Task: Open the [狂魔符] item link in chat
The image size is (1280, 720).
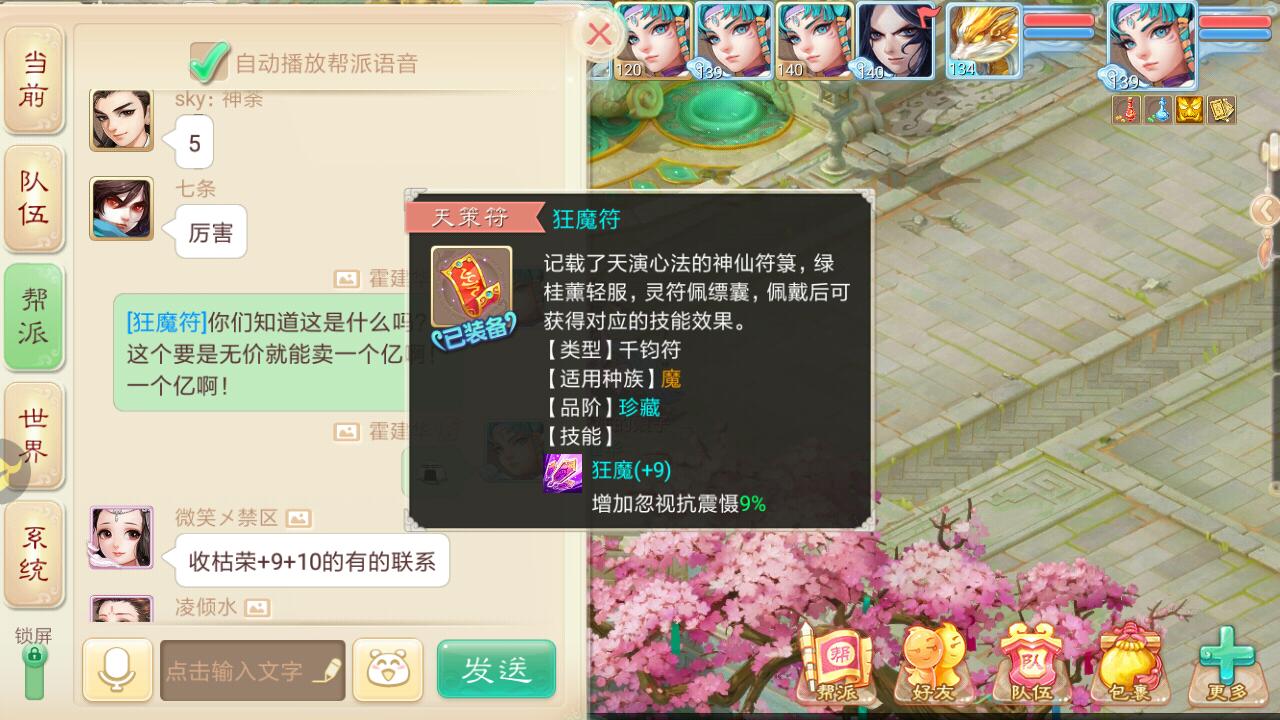Action: (167, 323)
